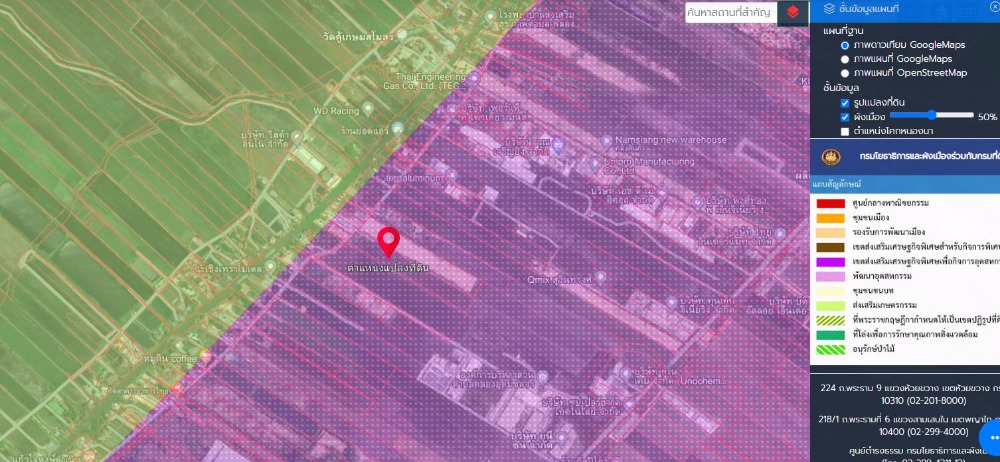Click the purple special economic zone swatch
Viewport: 1000px width, 462px height.
click(x=831, y=260)
